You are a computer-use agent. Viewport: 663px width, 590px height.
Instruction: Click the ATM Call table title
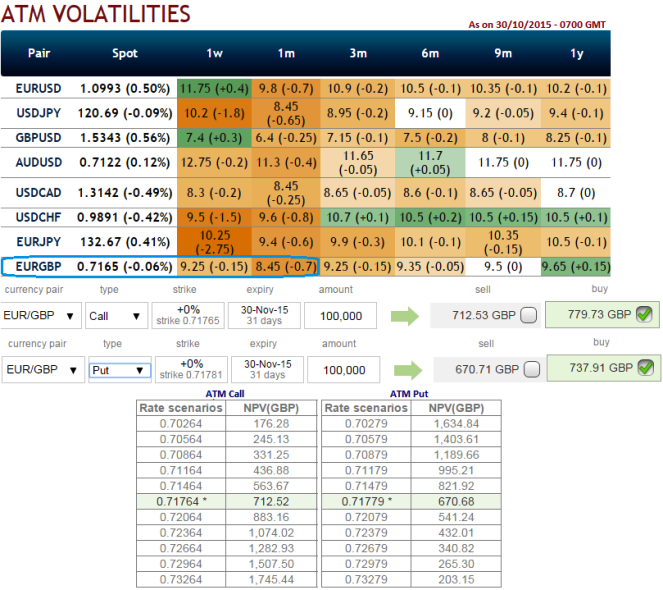(225, 394)
